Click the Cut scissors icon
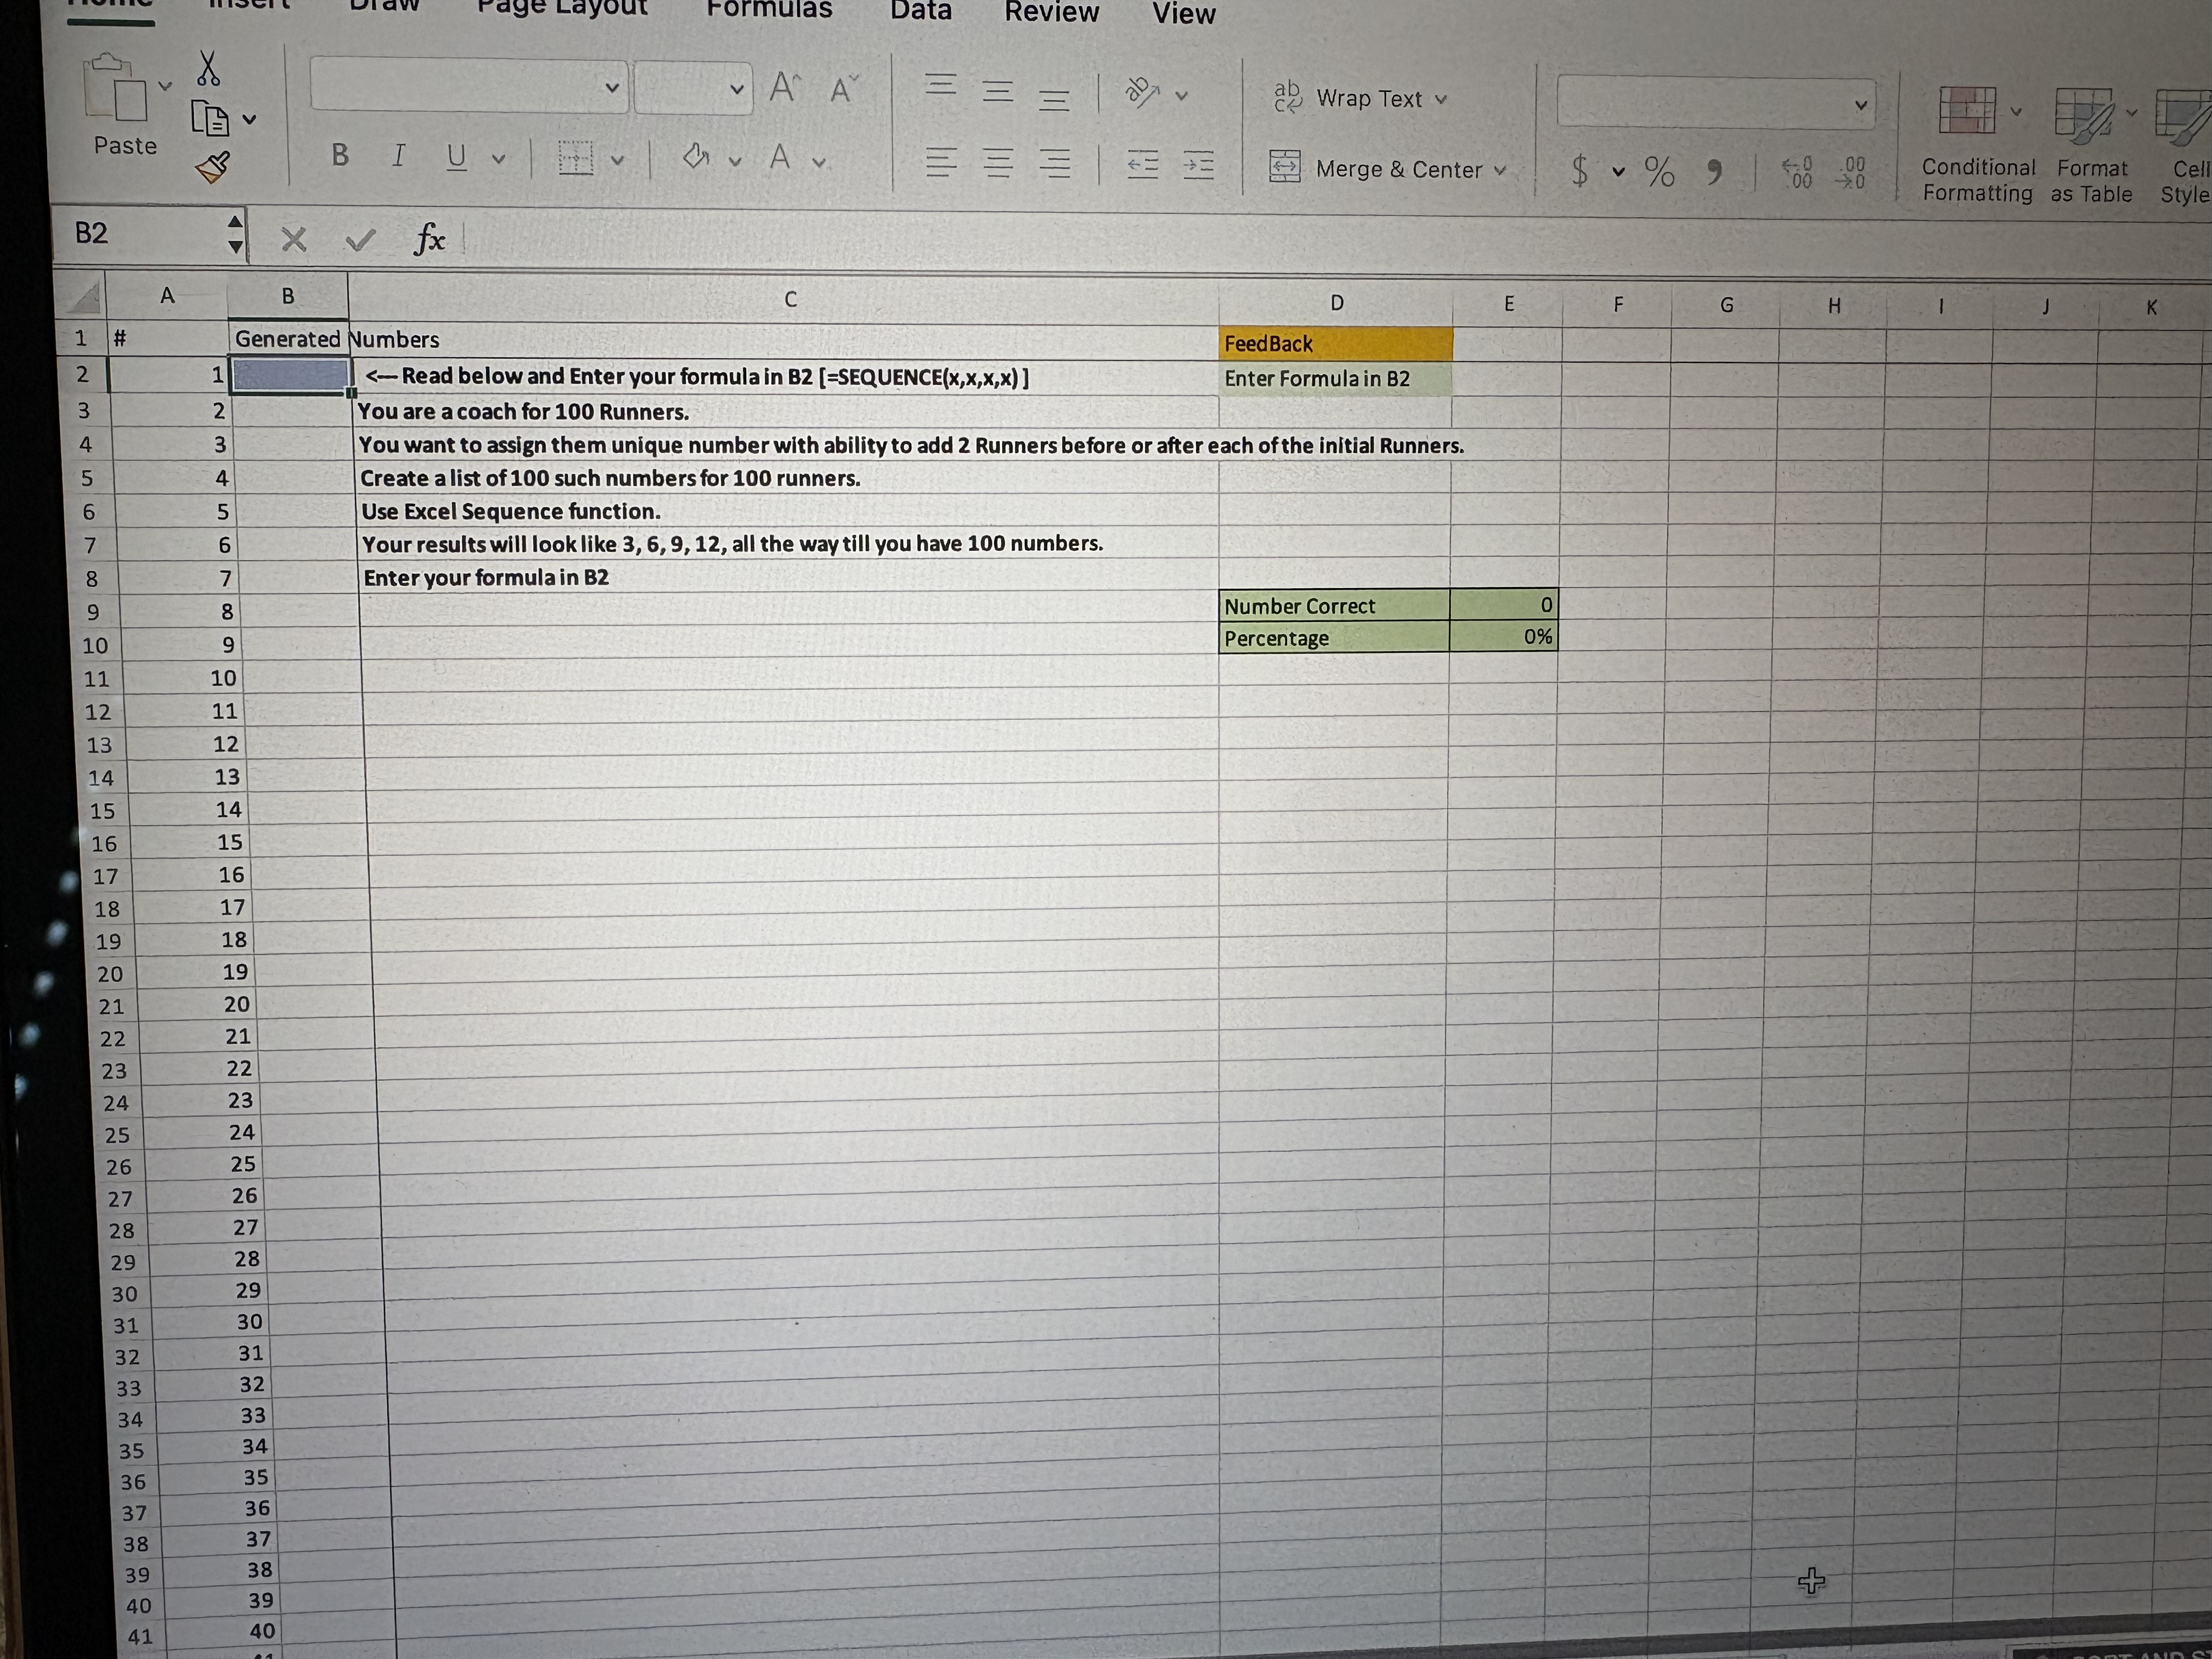Image resolution: width=2212 pixels, height=1659 pixels. pyautogui.click(x=208, y=68)
